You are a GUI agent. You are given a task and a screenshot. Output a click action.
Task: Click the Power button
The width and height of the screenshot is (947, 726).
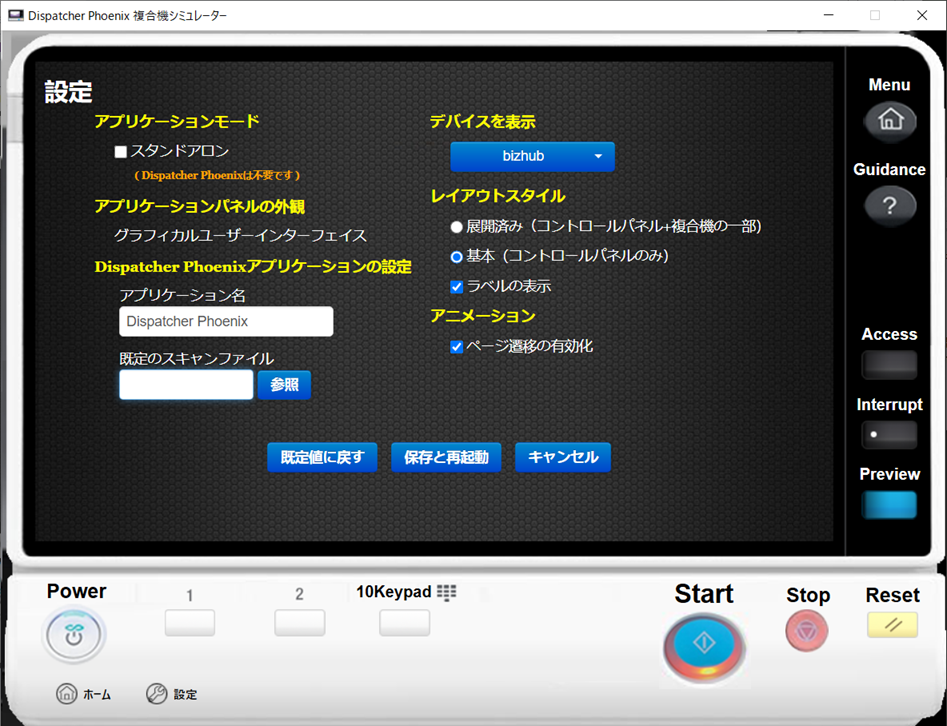pos(74,635)
